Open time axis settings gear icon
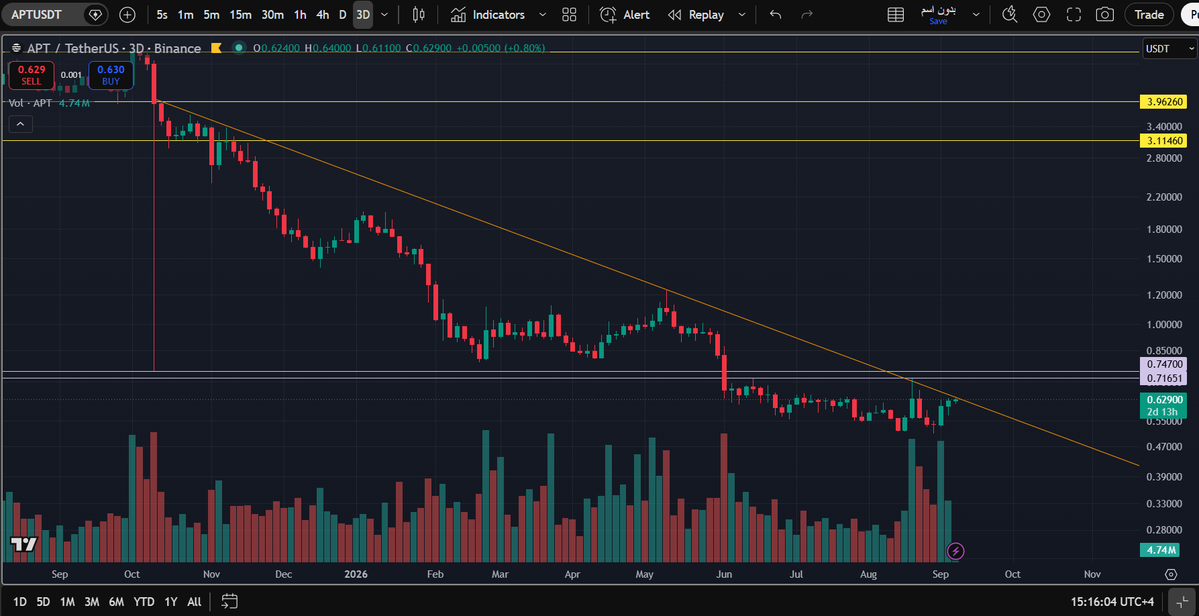1199x616 pixels. pos(1171,574)
